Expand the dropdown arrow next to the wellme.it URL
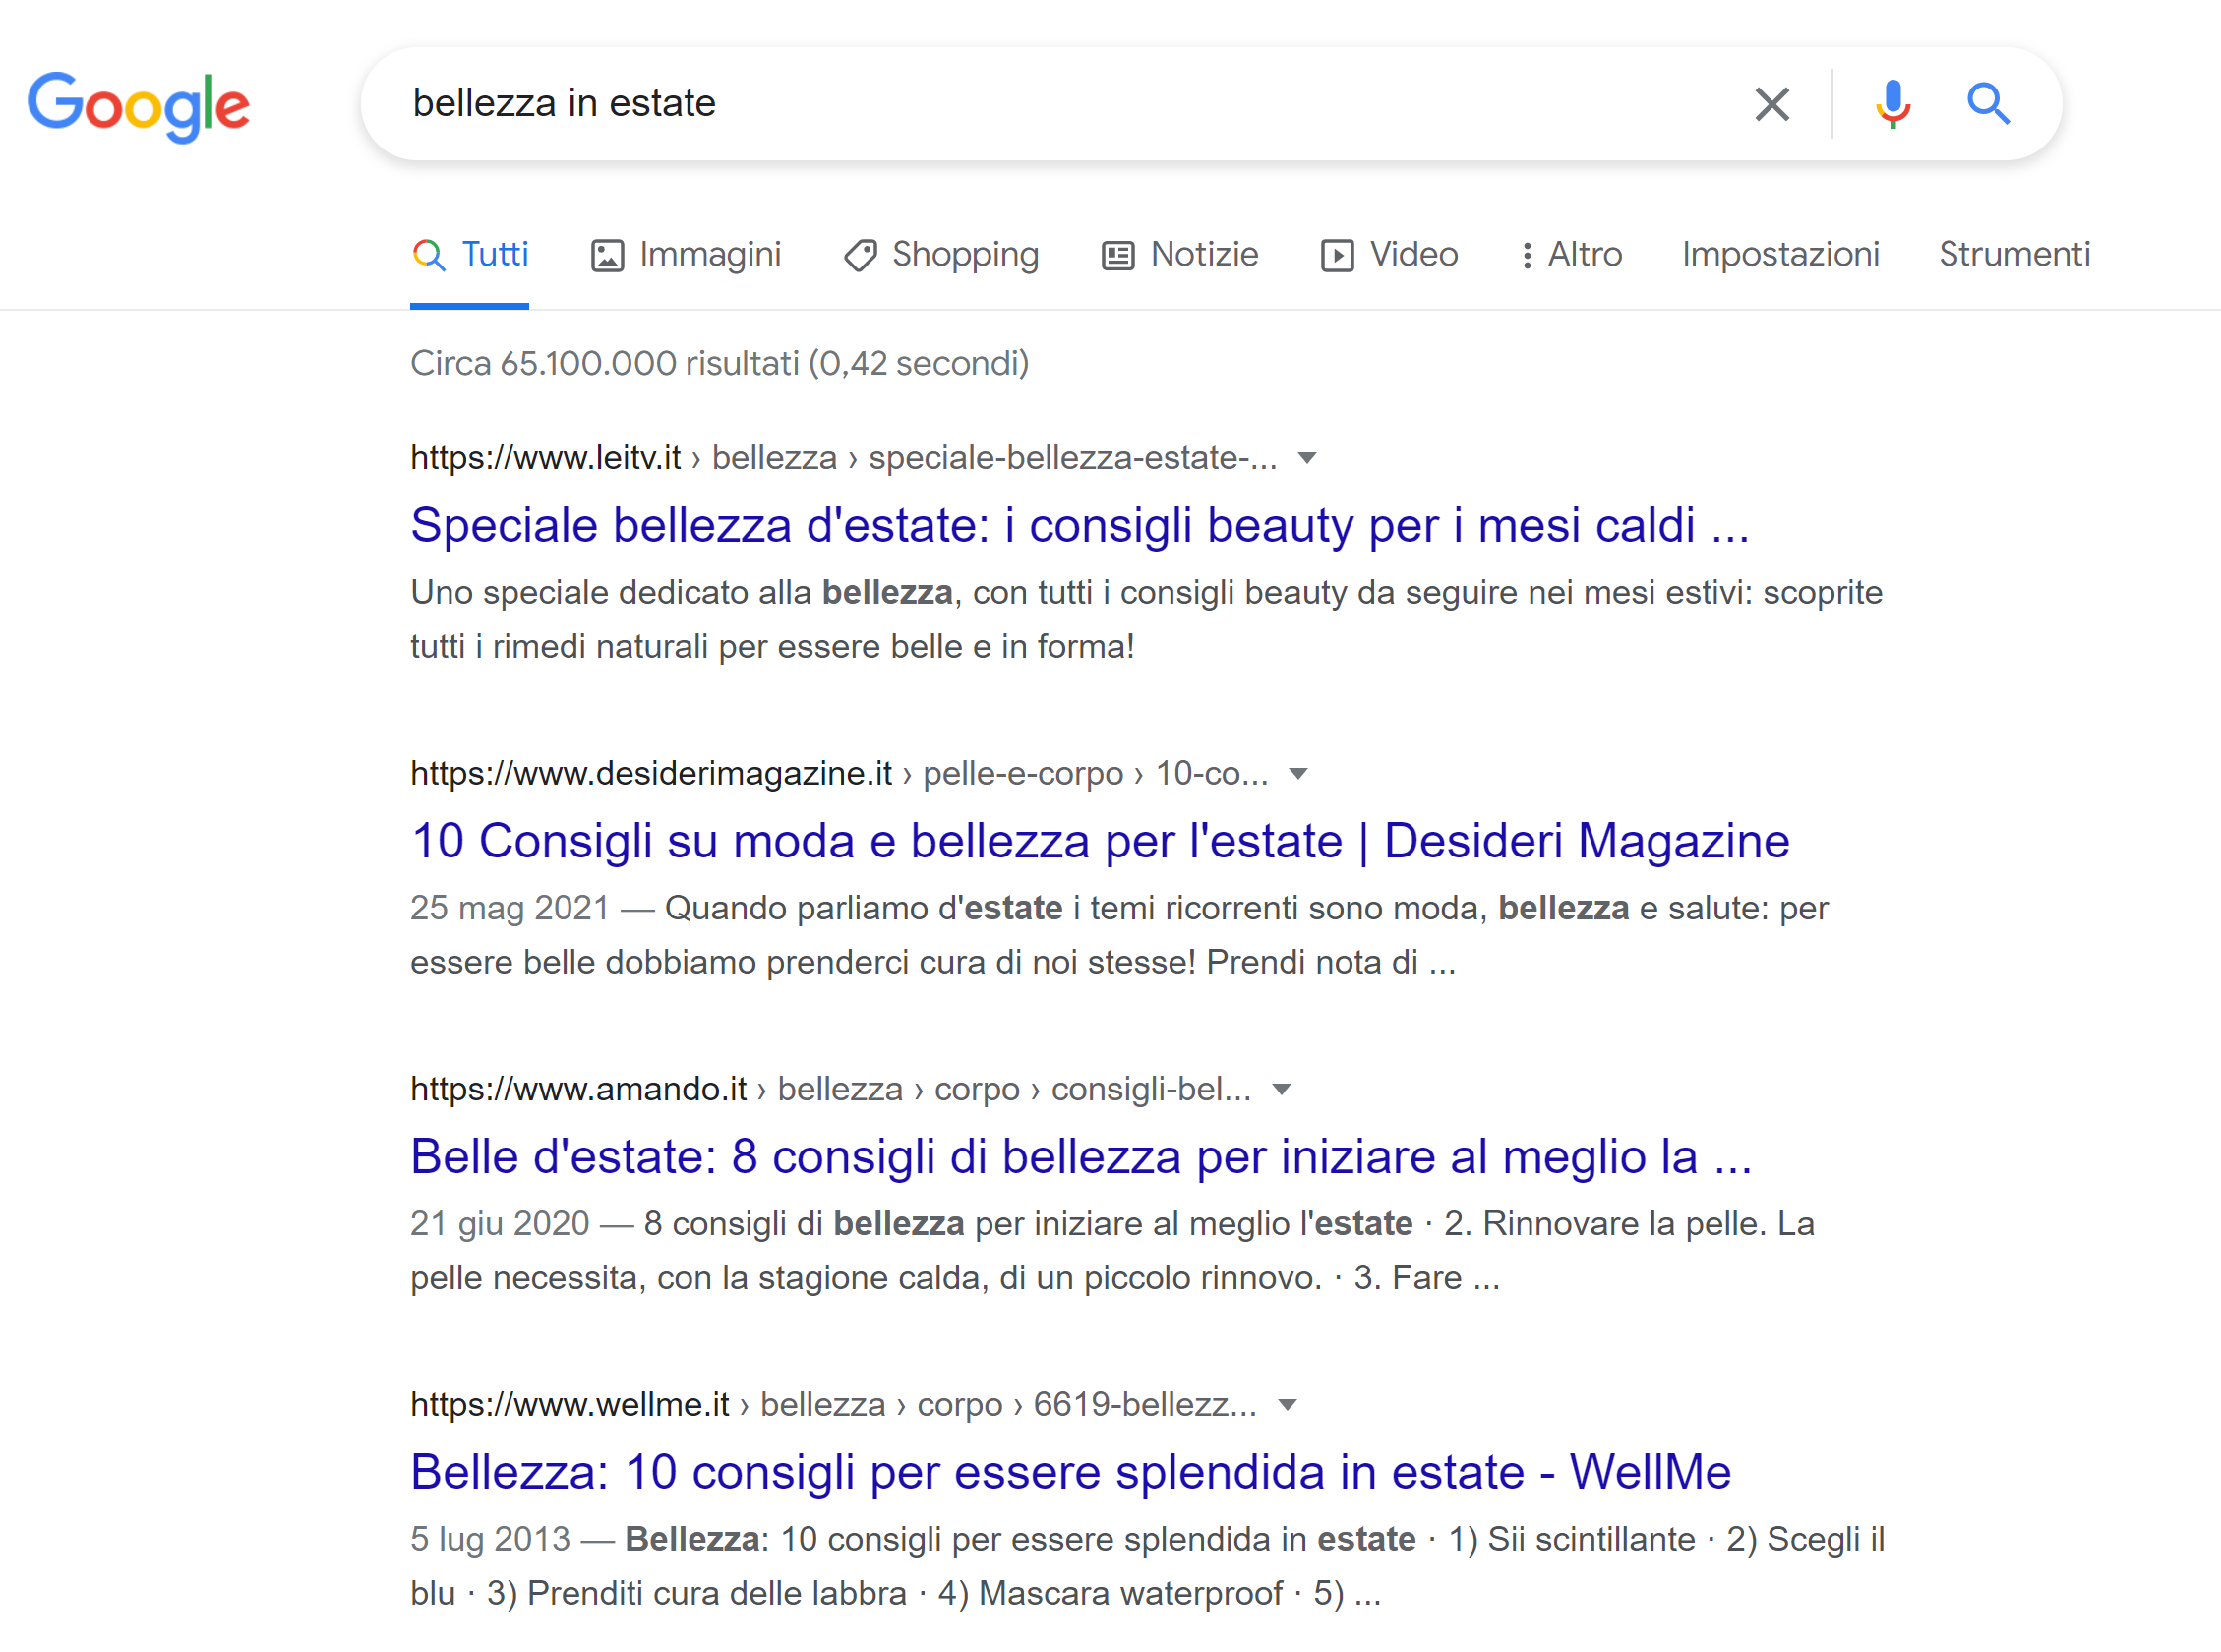The width and height of the screenshot is (2221, 1652). (x=1287, y=1406)
